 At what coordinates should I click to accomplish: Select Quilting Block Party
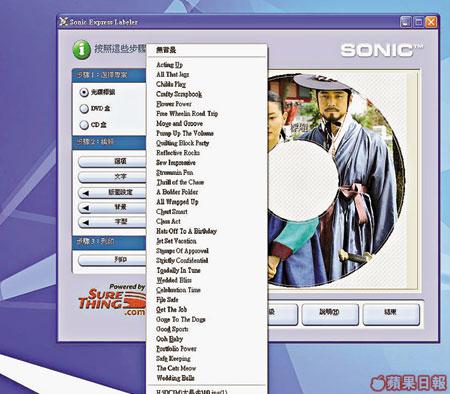point(207,143)
